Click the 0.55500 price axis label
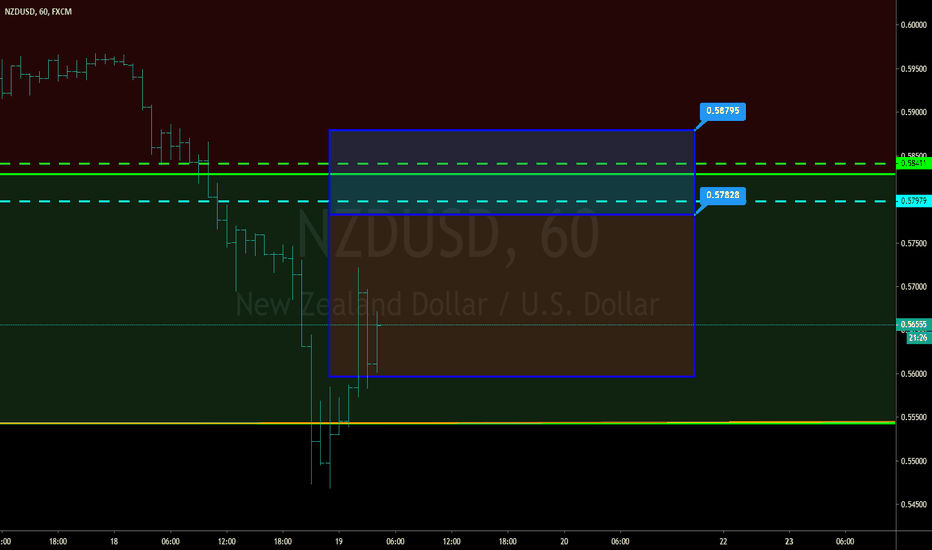Image resolution: width=932 pixels, height=550 pixels. click(x=914, y=417)
